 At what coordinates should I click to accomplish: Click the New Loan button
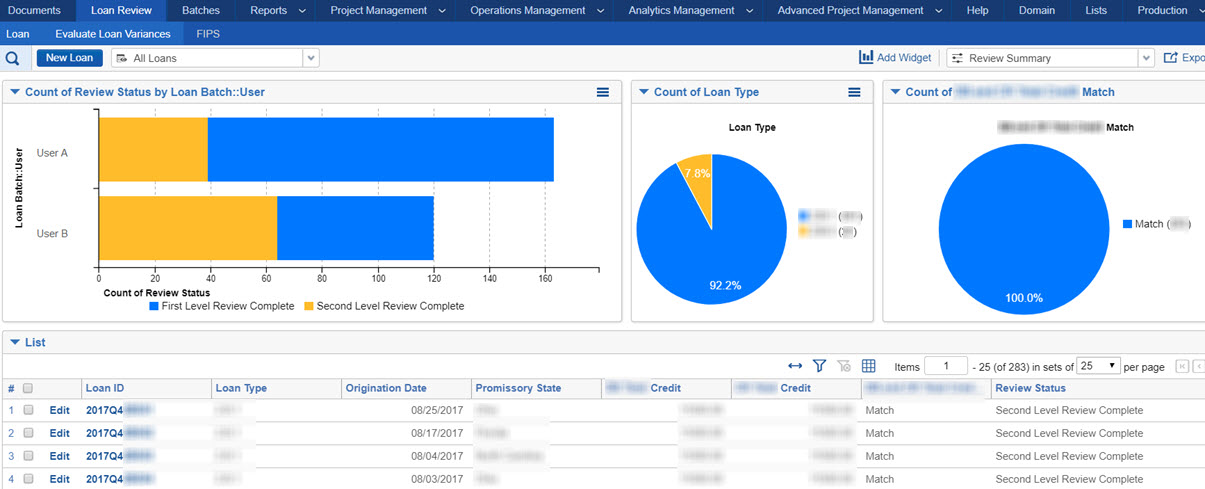pos(69,58)
